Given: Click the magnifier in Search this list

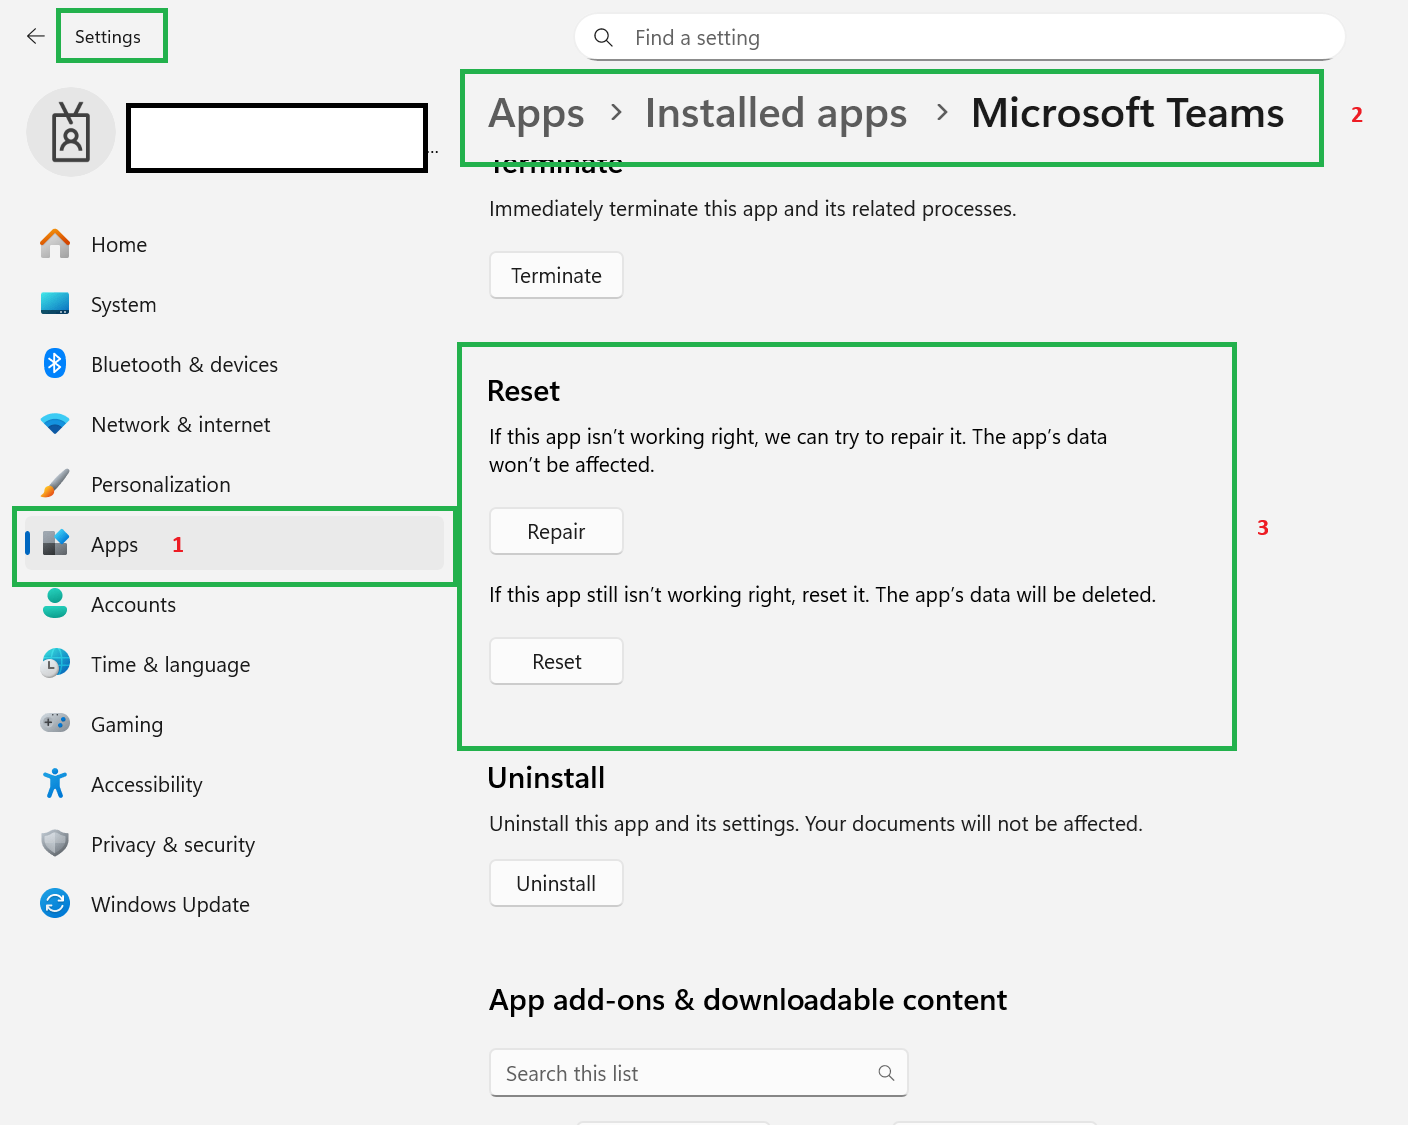Looking at the screenshot, I should [x=886, y=1073].
